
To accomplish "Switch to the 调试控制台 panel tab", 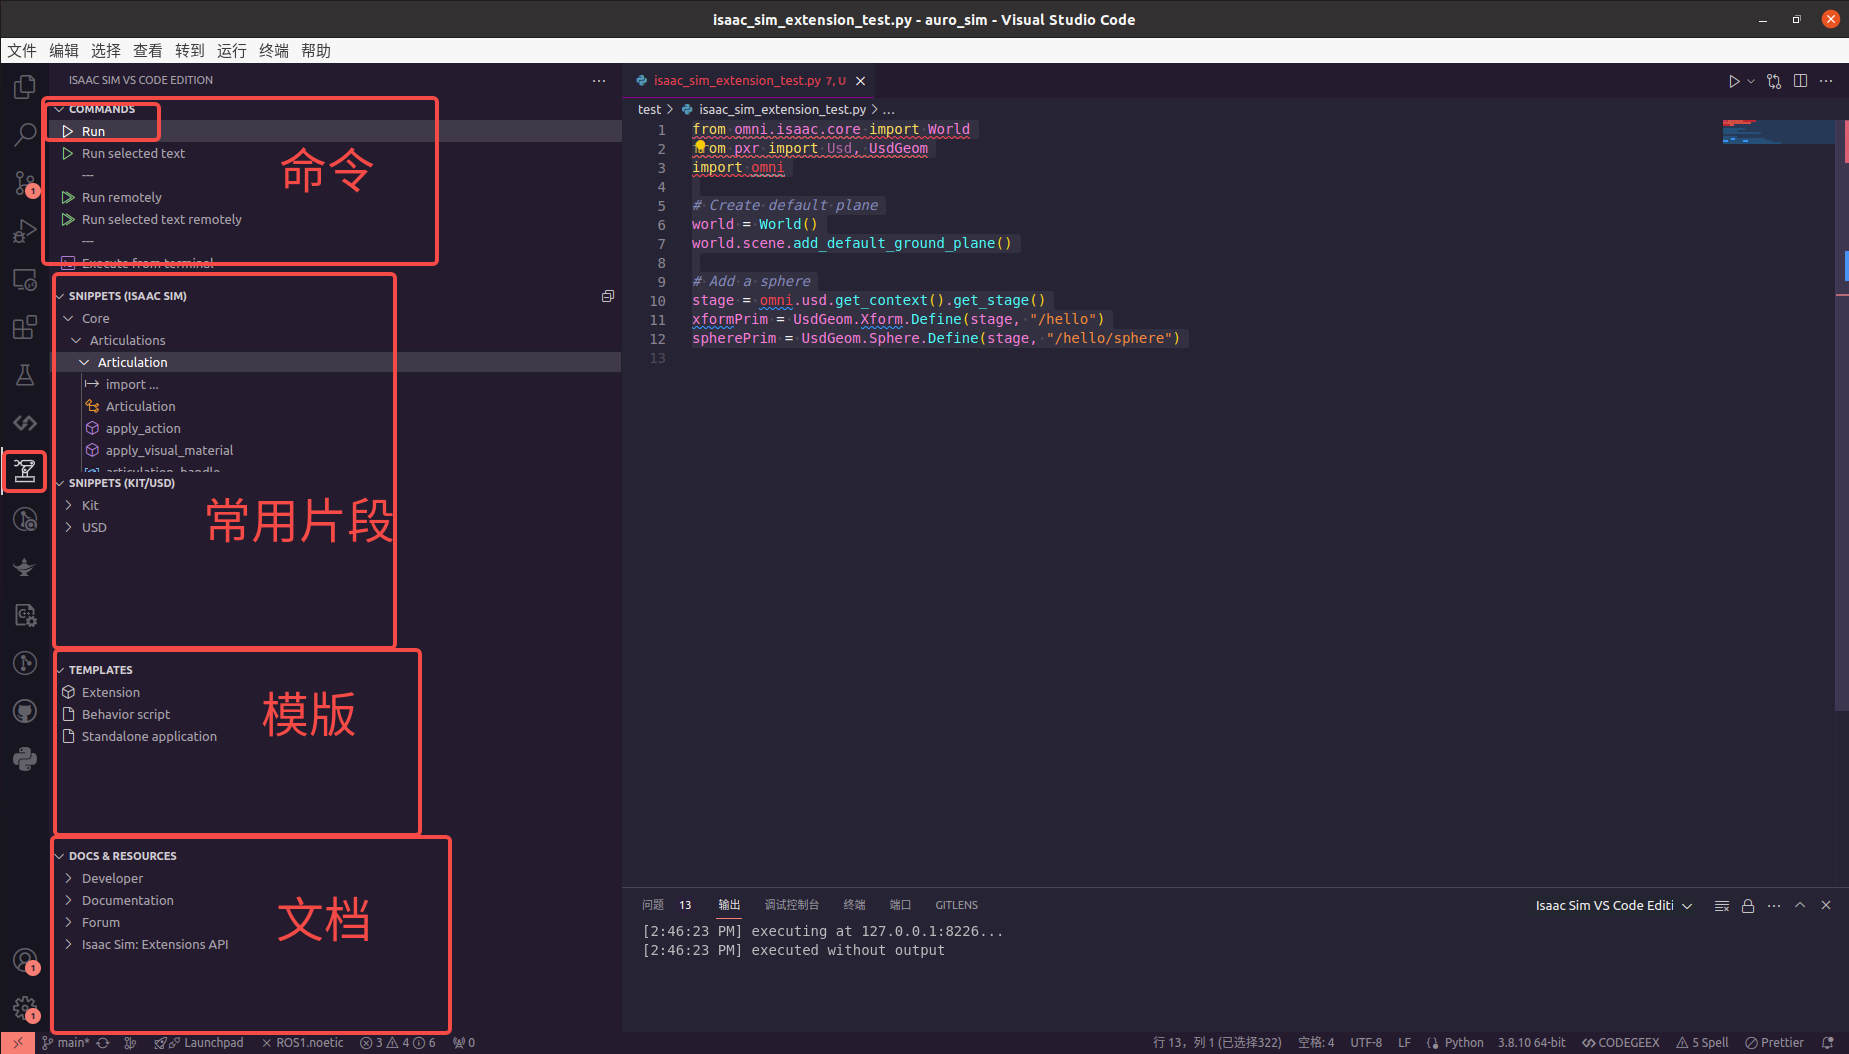I will (792, 905).
